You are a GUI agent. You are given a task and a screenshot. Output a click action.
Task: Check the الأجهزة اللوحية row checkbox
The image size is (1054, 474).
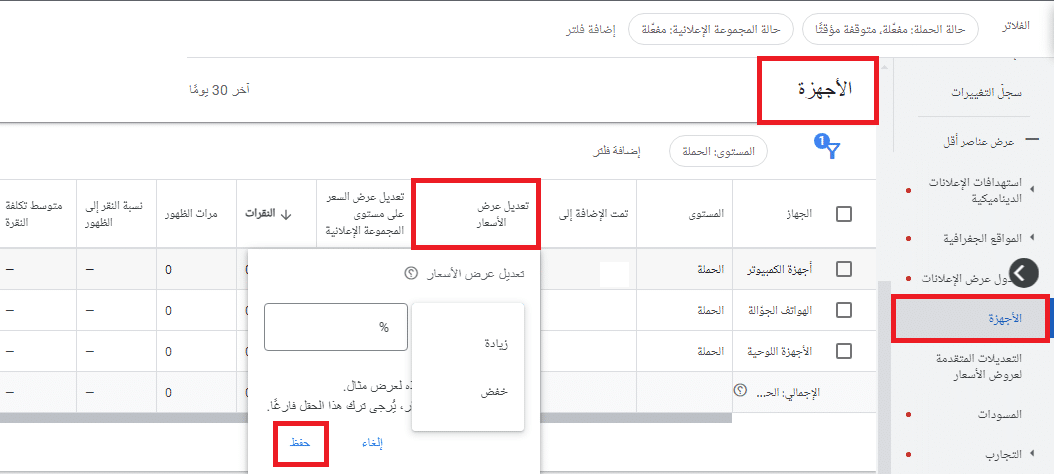pos(844,351)
